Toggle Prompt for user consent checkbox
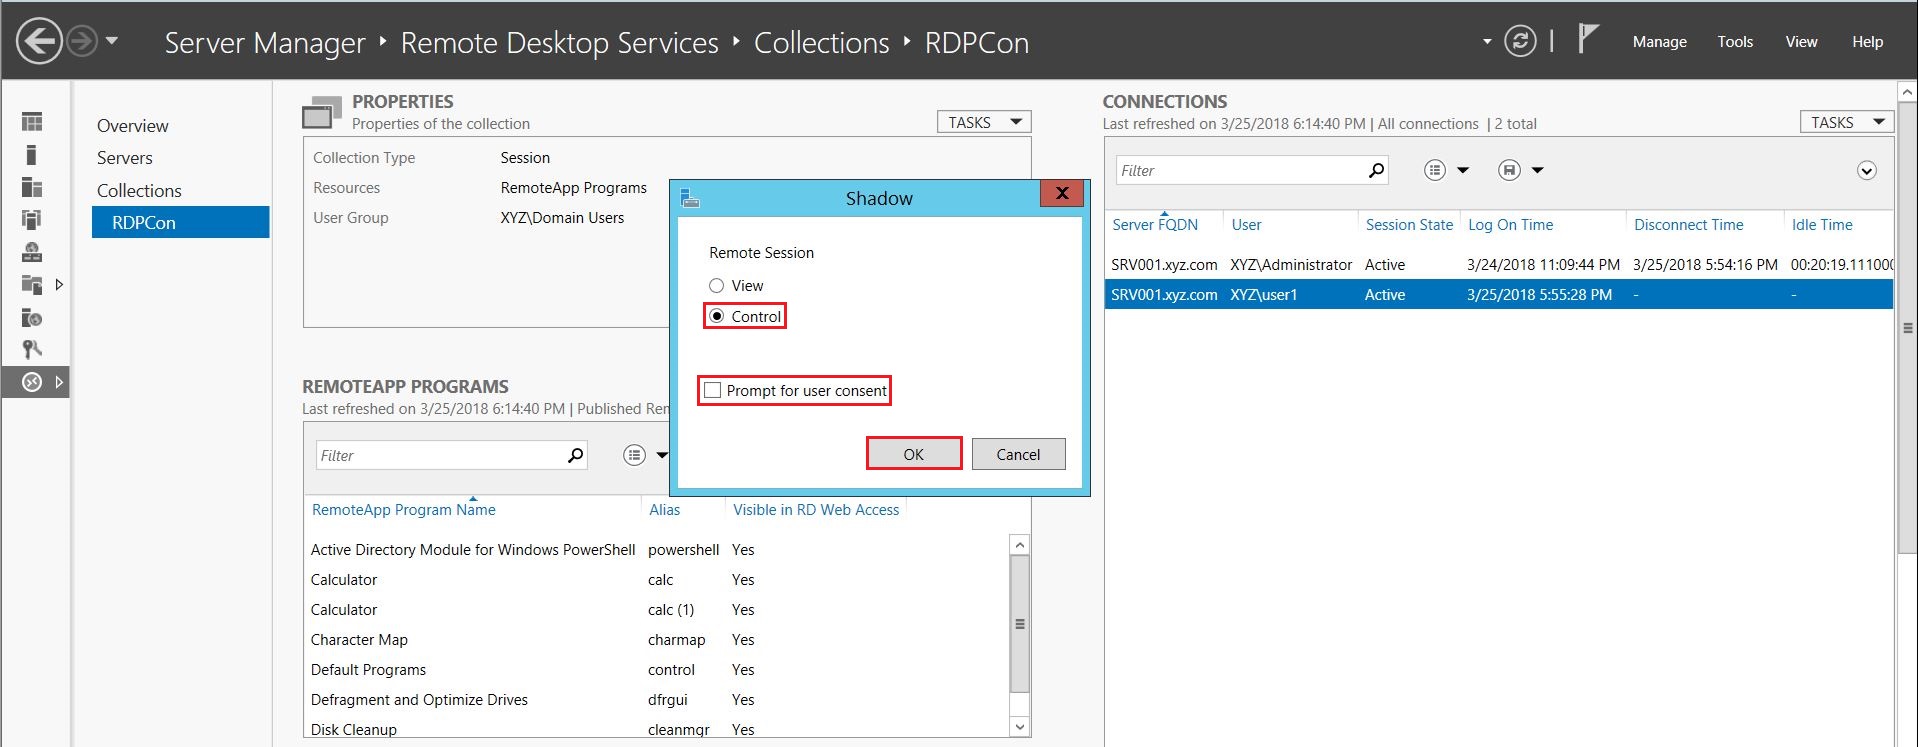This screenshot has height=747, width=1918. pos(712,390)
